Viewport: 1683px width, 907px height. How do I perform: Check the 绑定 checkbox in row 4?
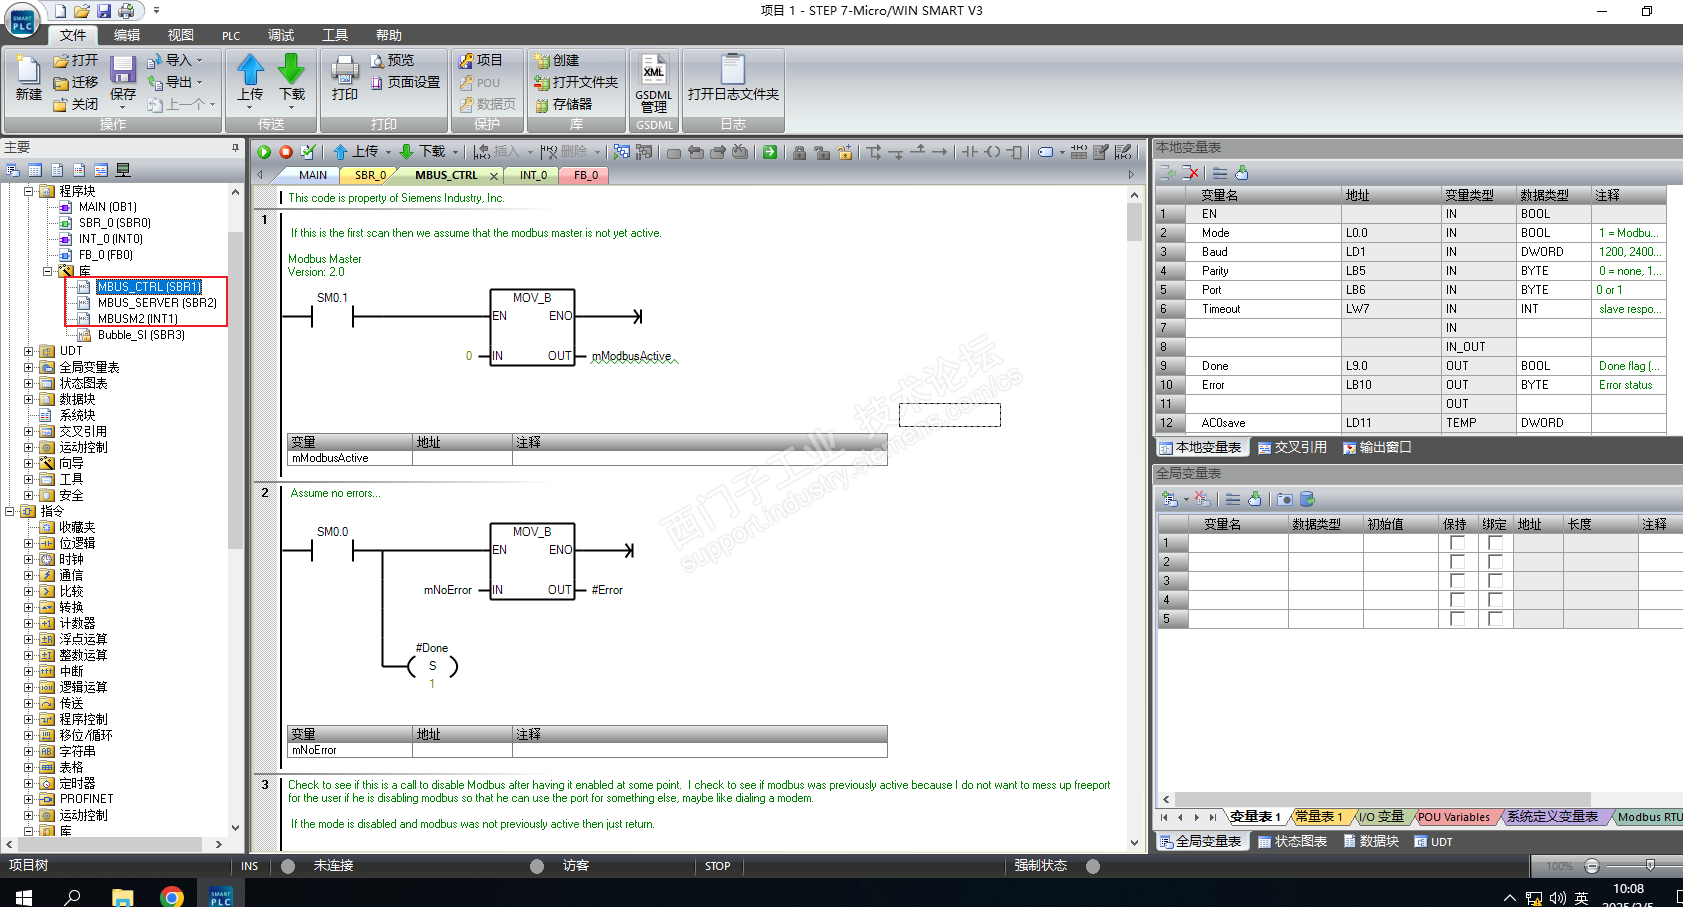(1495, 600)
